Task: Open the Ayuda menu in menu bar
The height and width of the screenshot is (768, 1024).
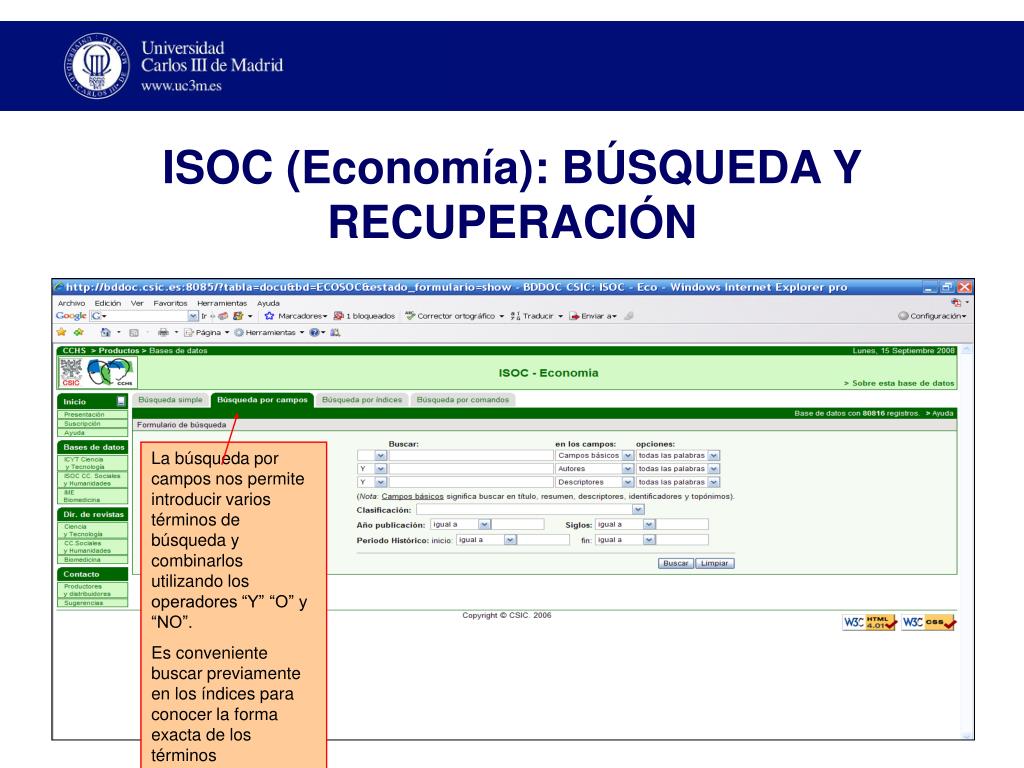Action: (x=268, y=303)
